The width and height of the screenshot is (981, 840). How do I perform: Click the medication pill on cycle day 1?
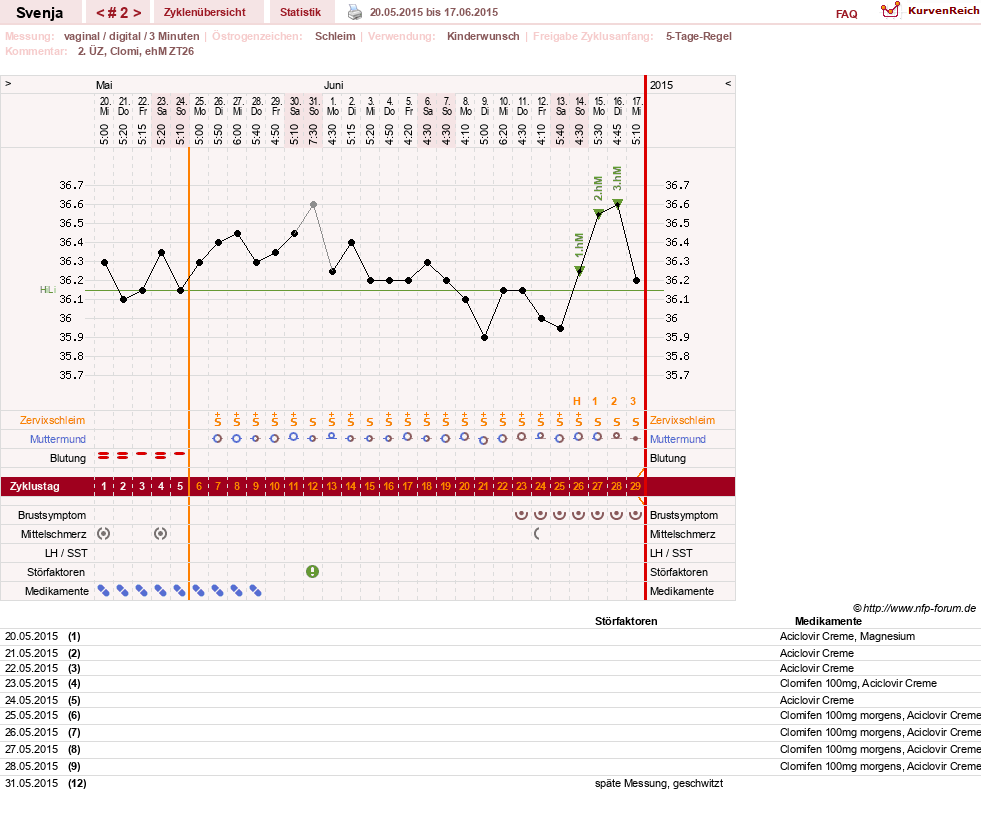[x=104, y=590]
